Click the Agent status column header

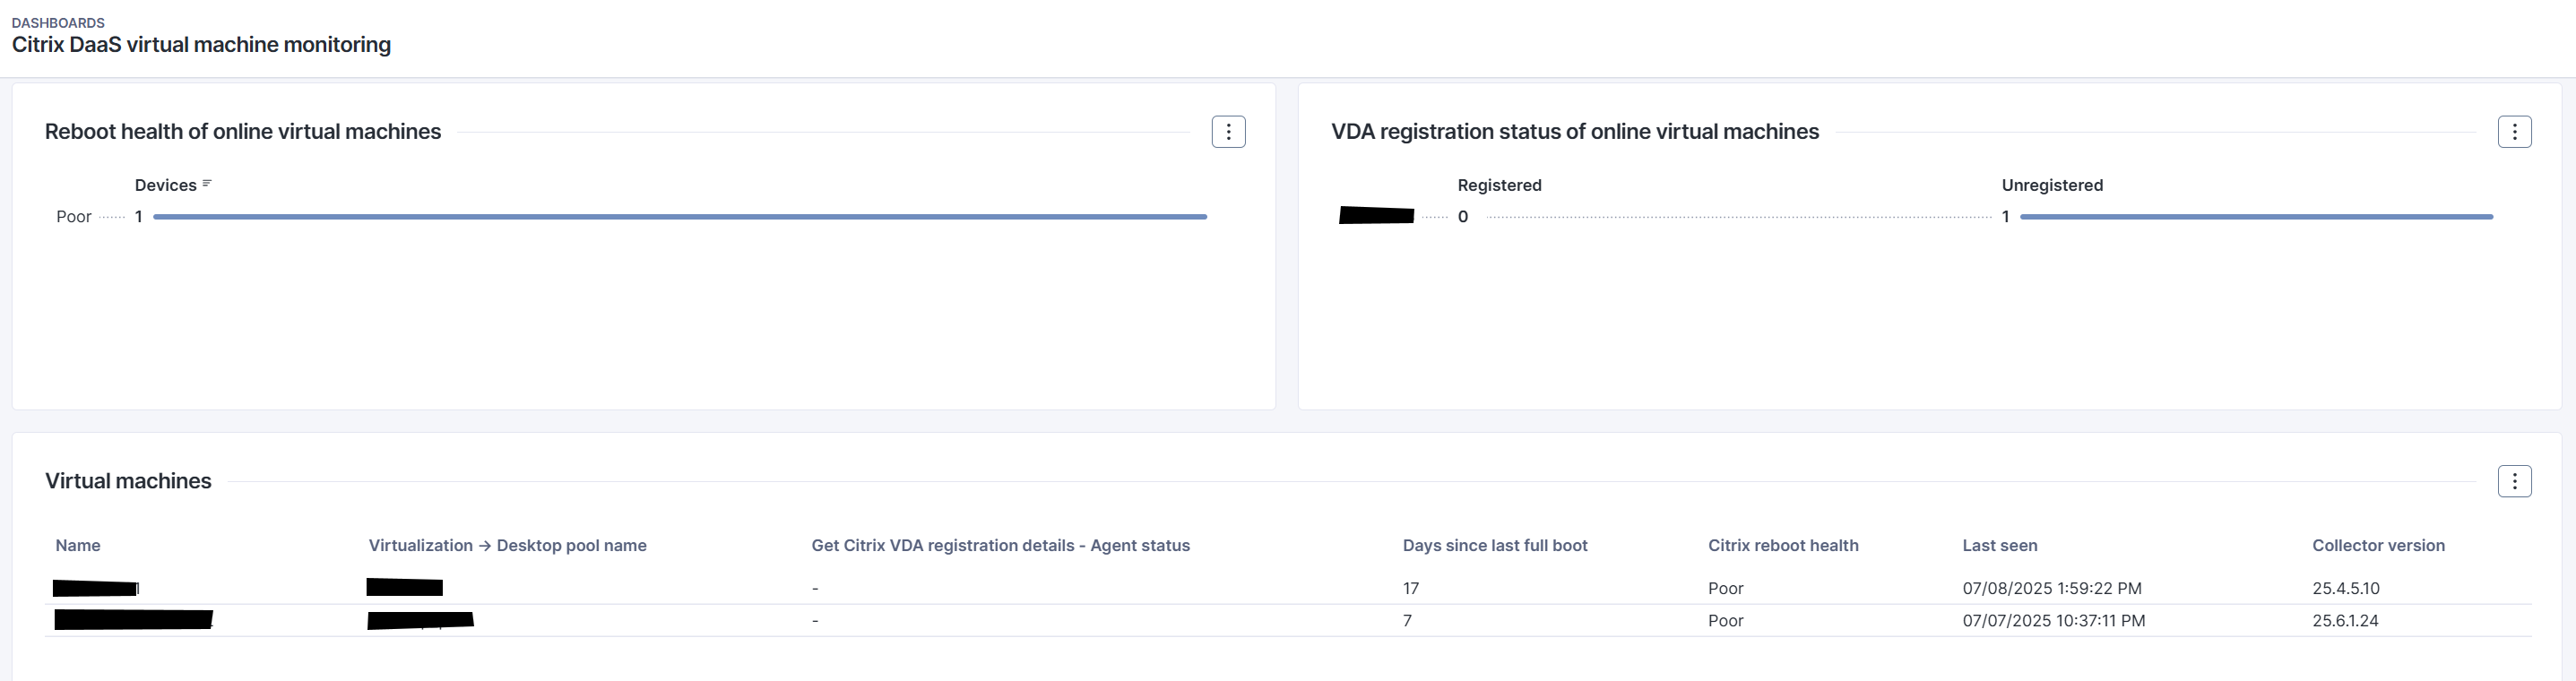point(1000,545)
